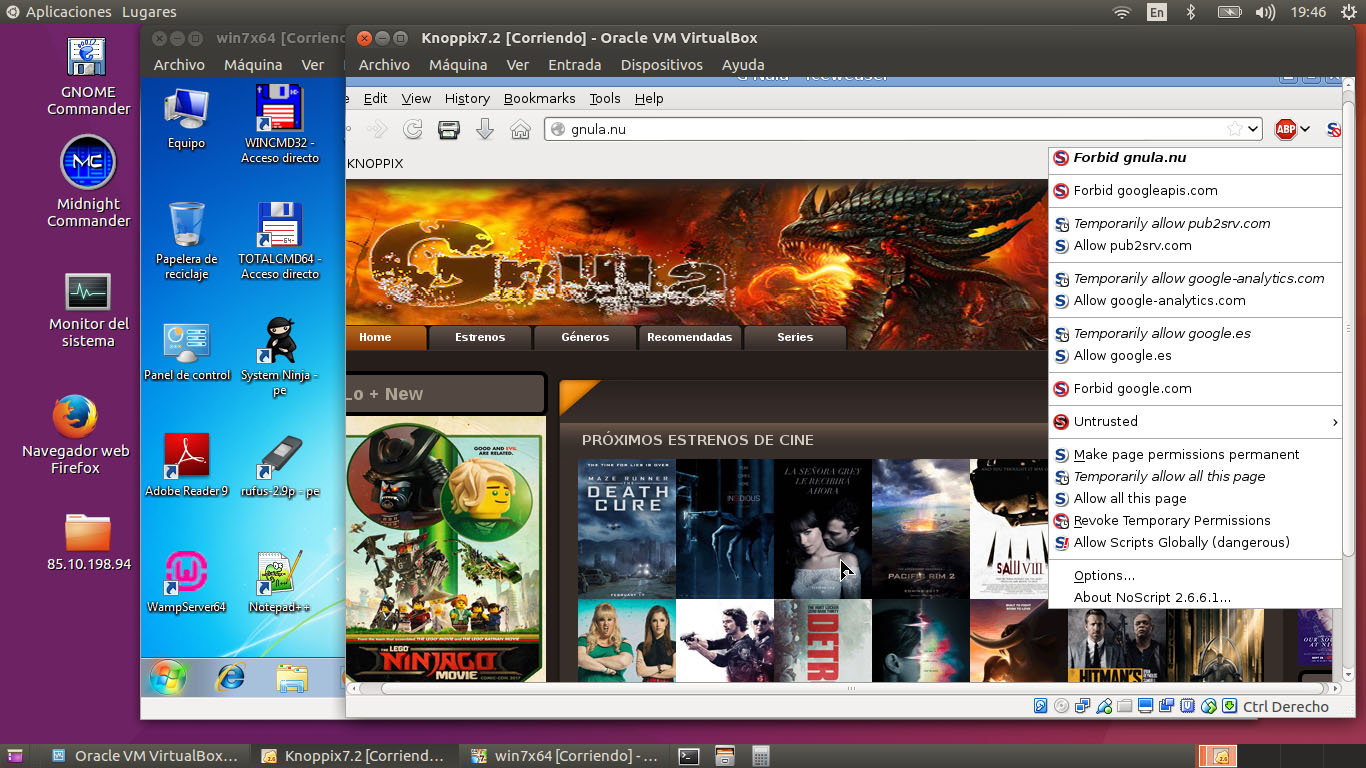The image size is (1366, 768).
Task: Click the browser reload button
Action: [412, 129]
